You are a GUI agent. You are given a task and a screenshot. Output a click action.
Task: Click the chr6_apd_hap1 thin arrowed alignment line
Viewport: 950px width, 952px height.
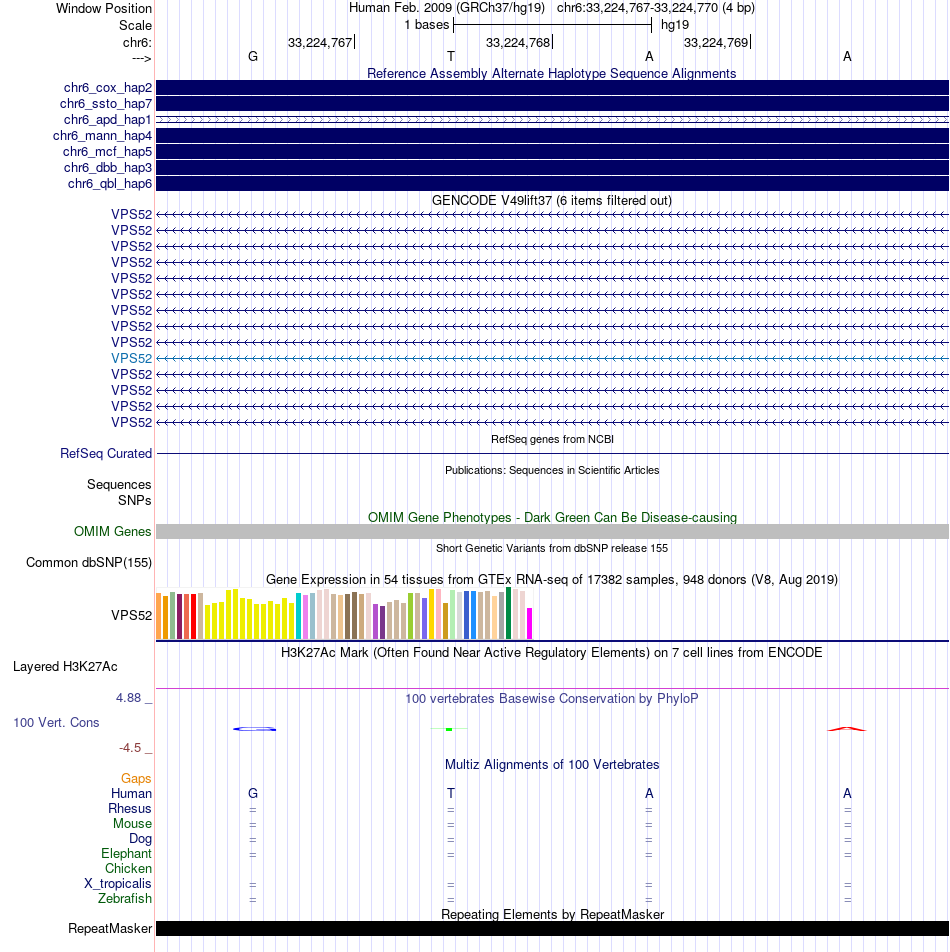(x=552, y=120)
